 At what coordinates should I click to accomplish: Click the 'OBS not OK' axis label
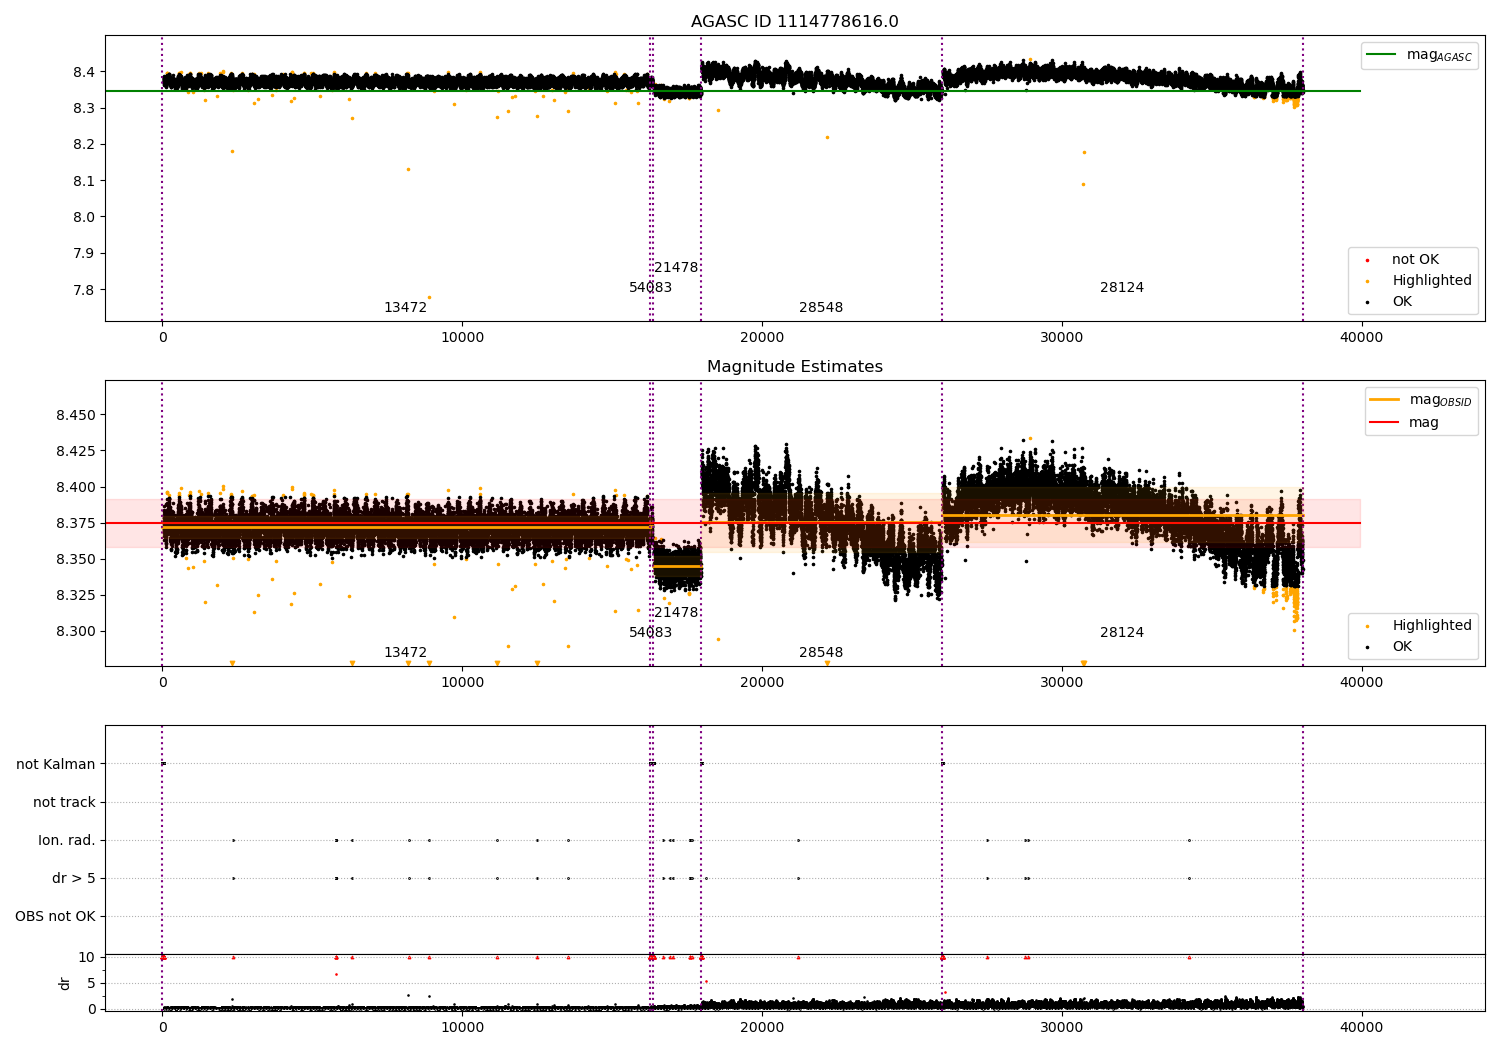(x=55, y=916)
